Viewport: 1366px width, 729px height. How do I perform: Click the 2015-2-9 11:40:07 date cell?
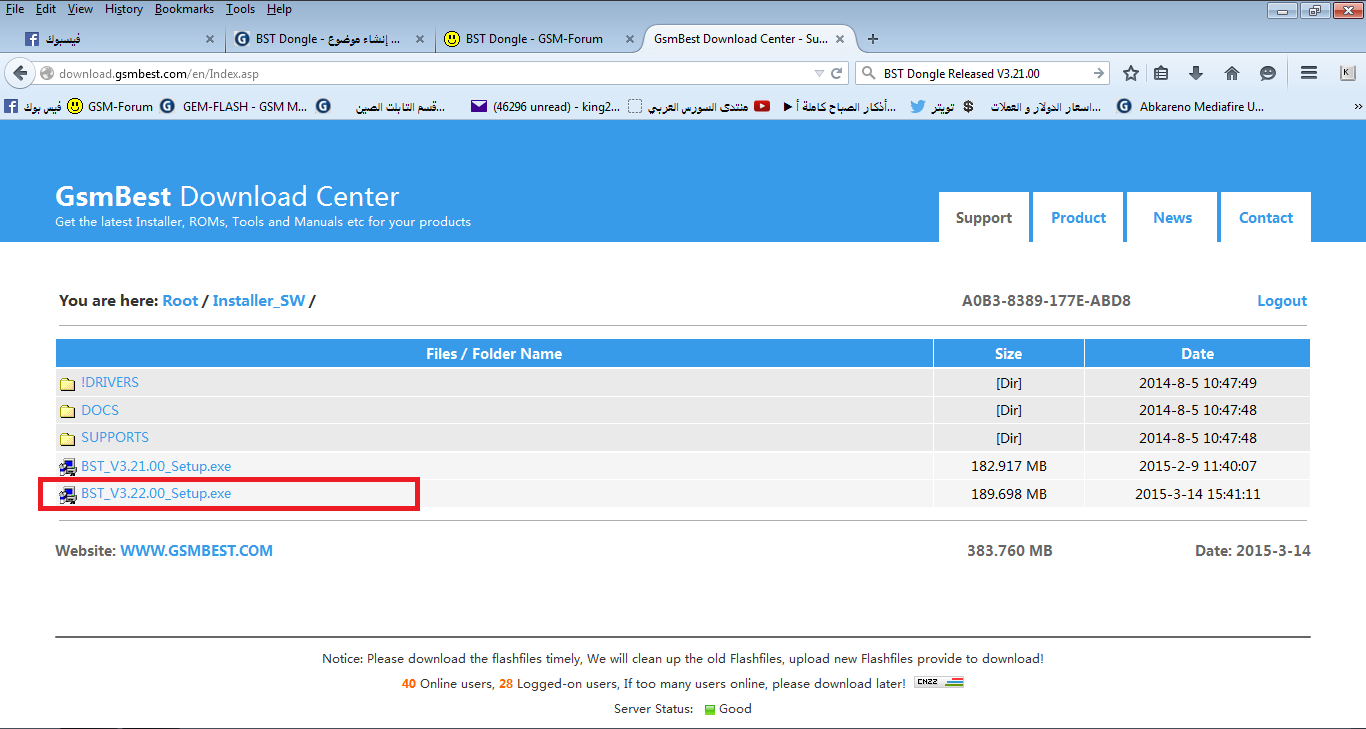1198,466
